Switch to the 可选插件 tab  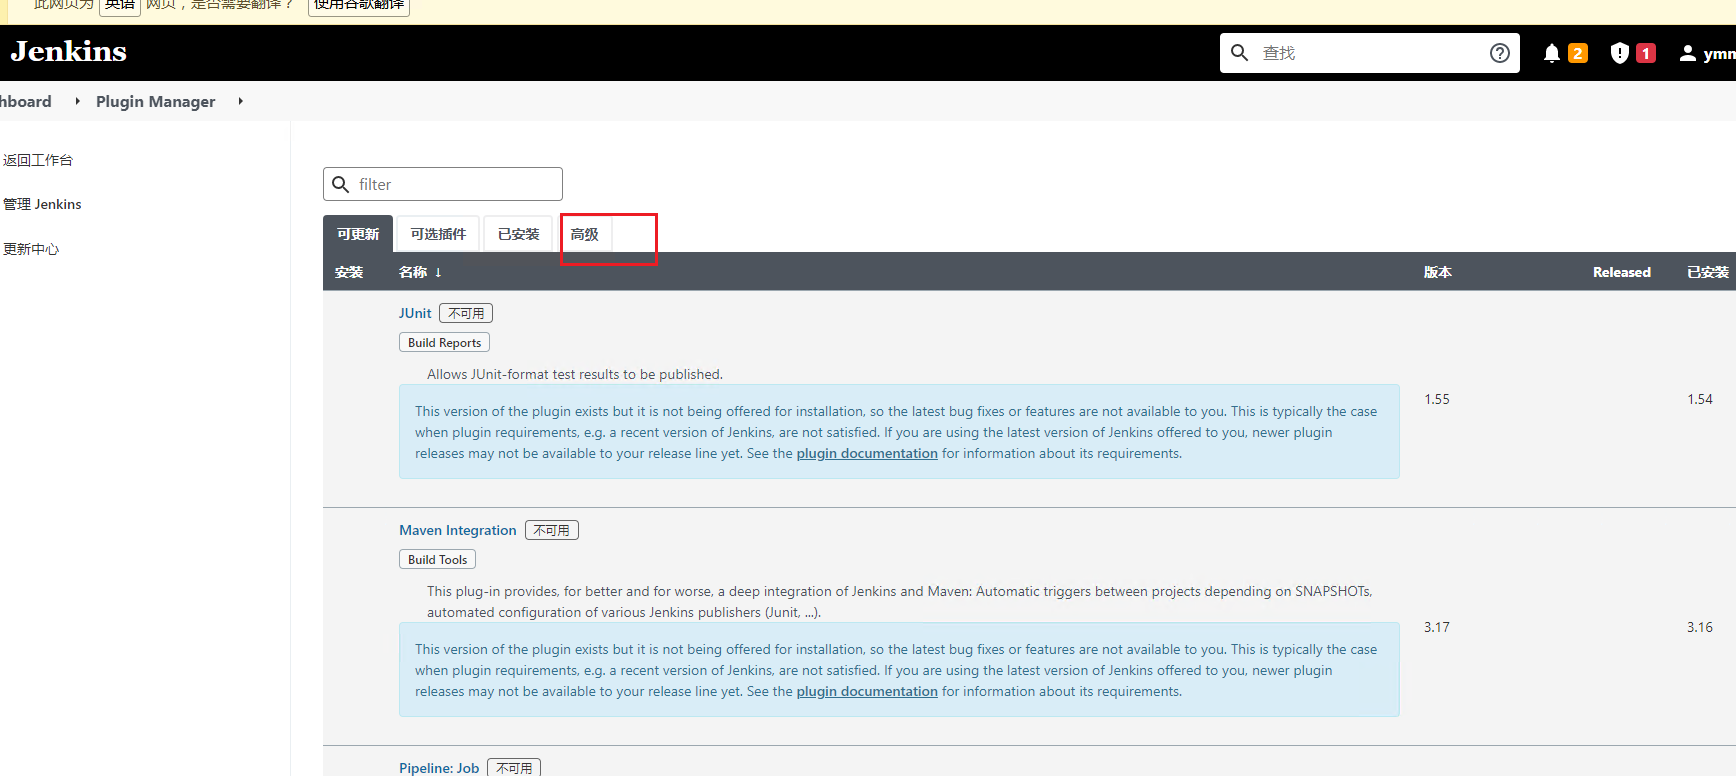click(438, 234)
